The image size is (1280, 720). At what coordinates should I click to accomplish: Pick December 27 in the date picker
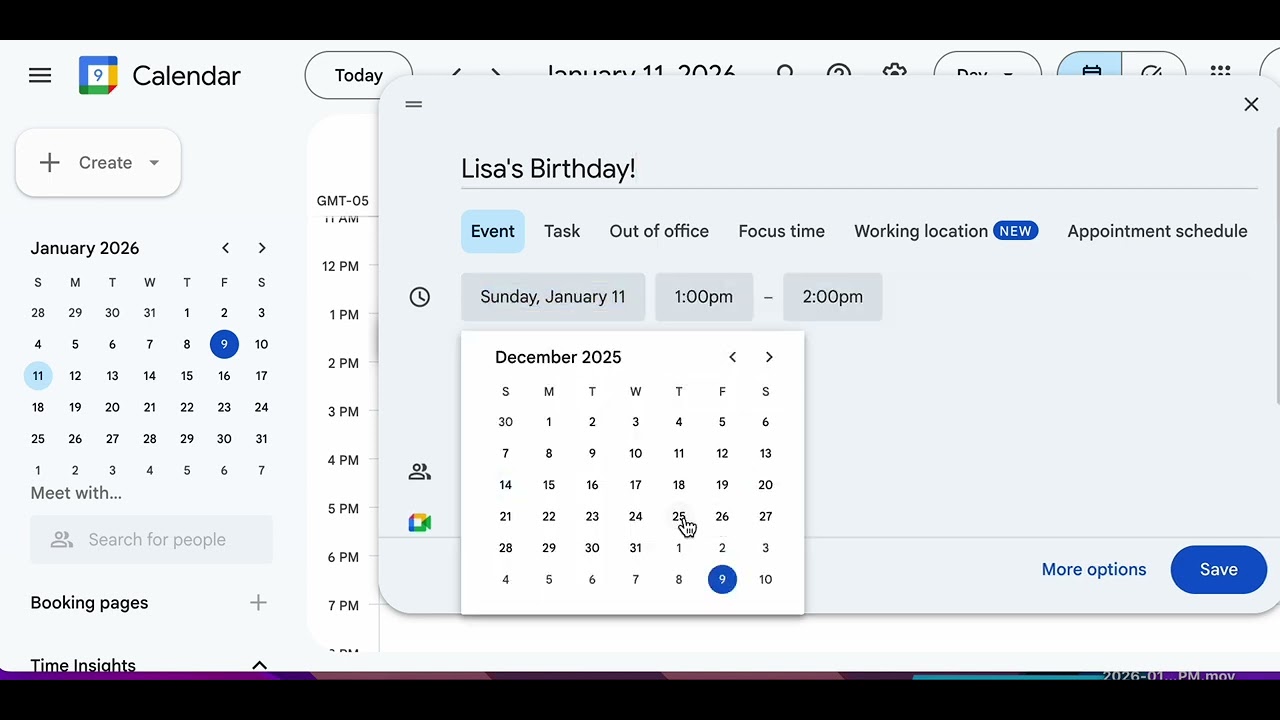click(x=766, y=517)
